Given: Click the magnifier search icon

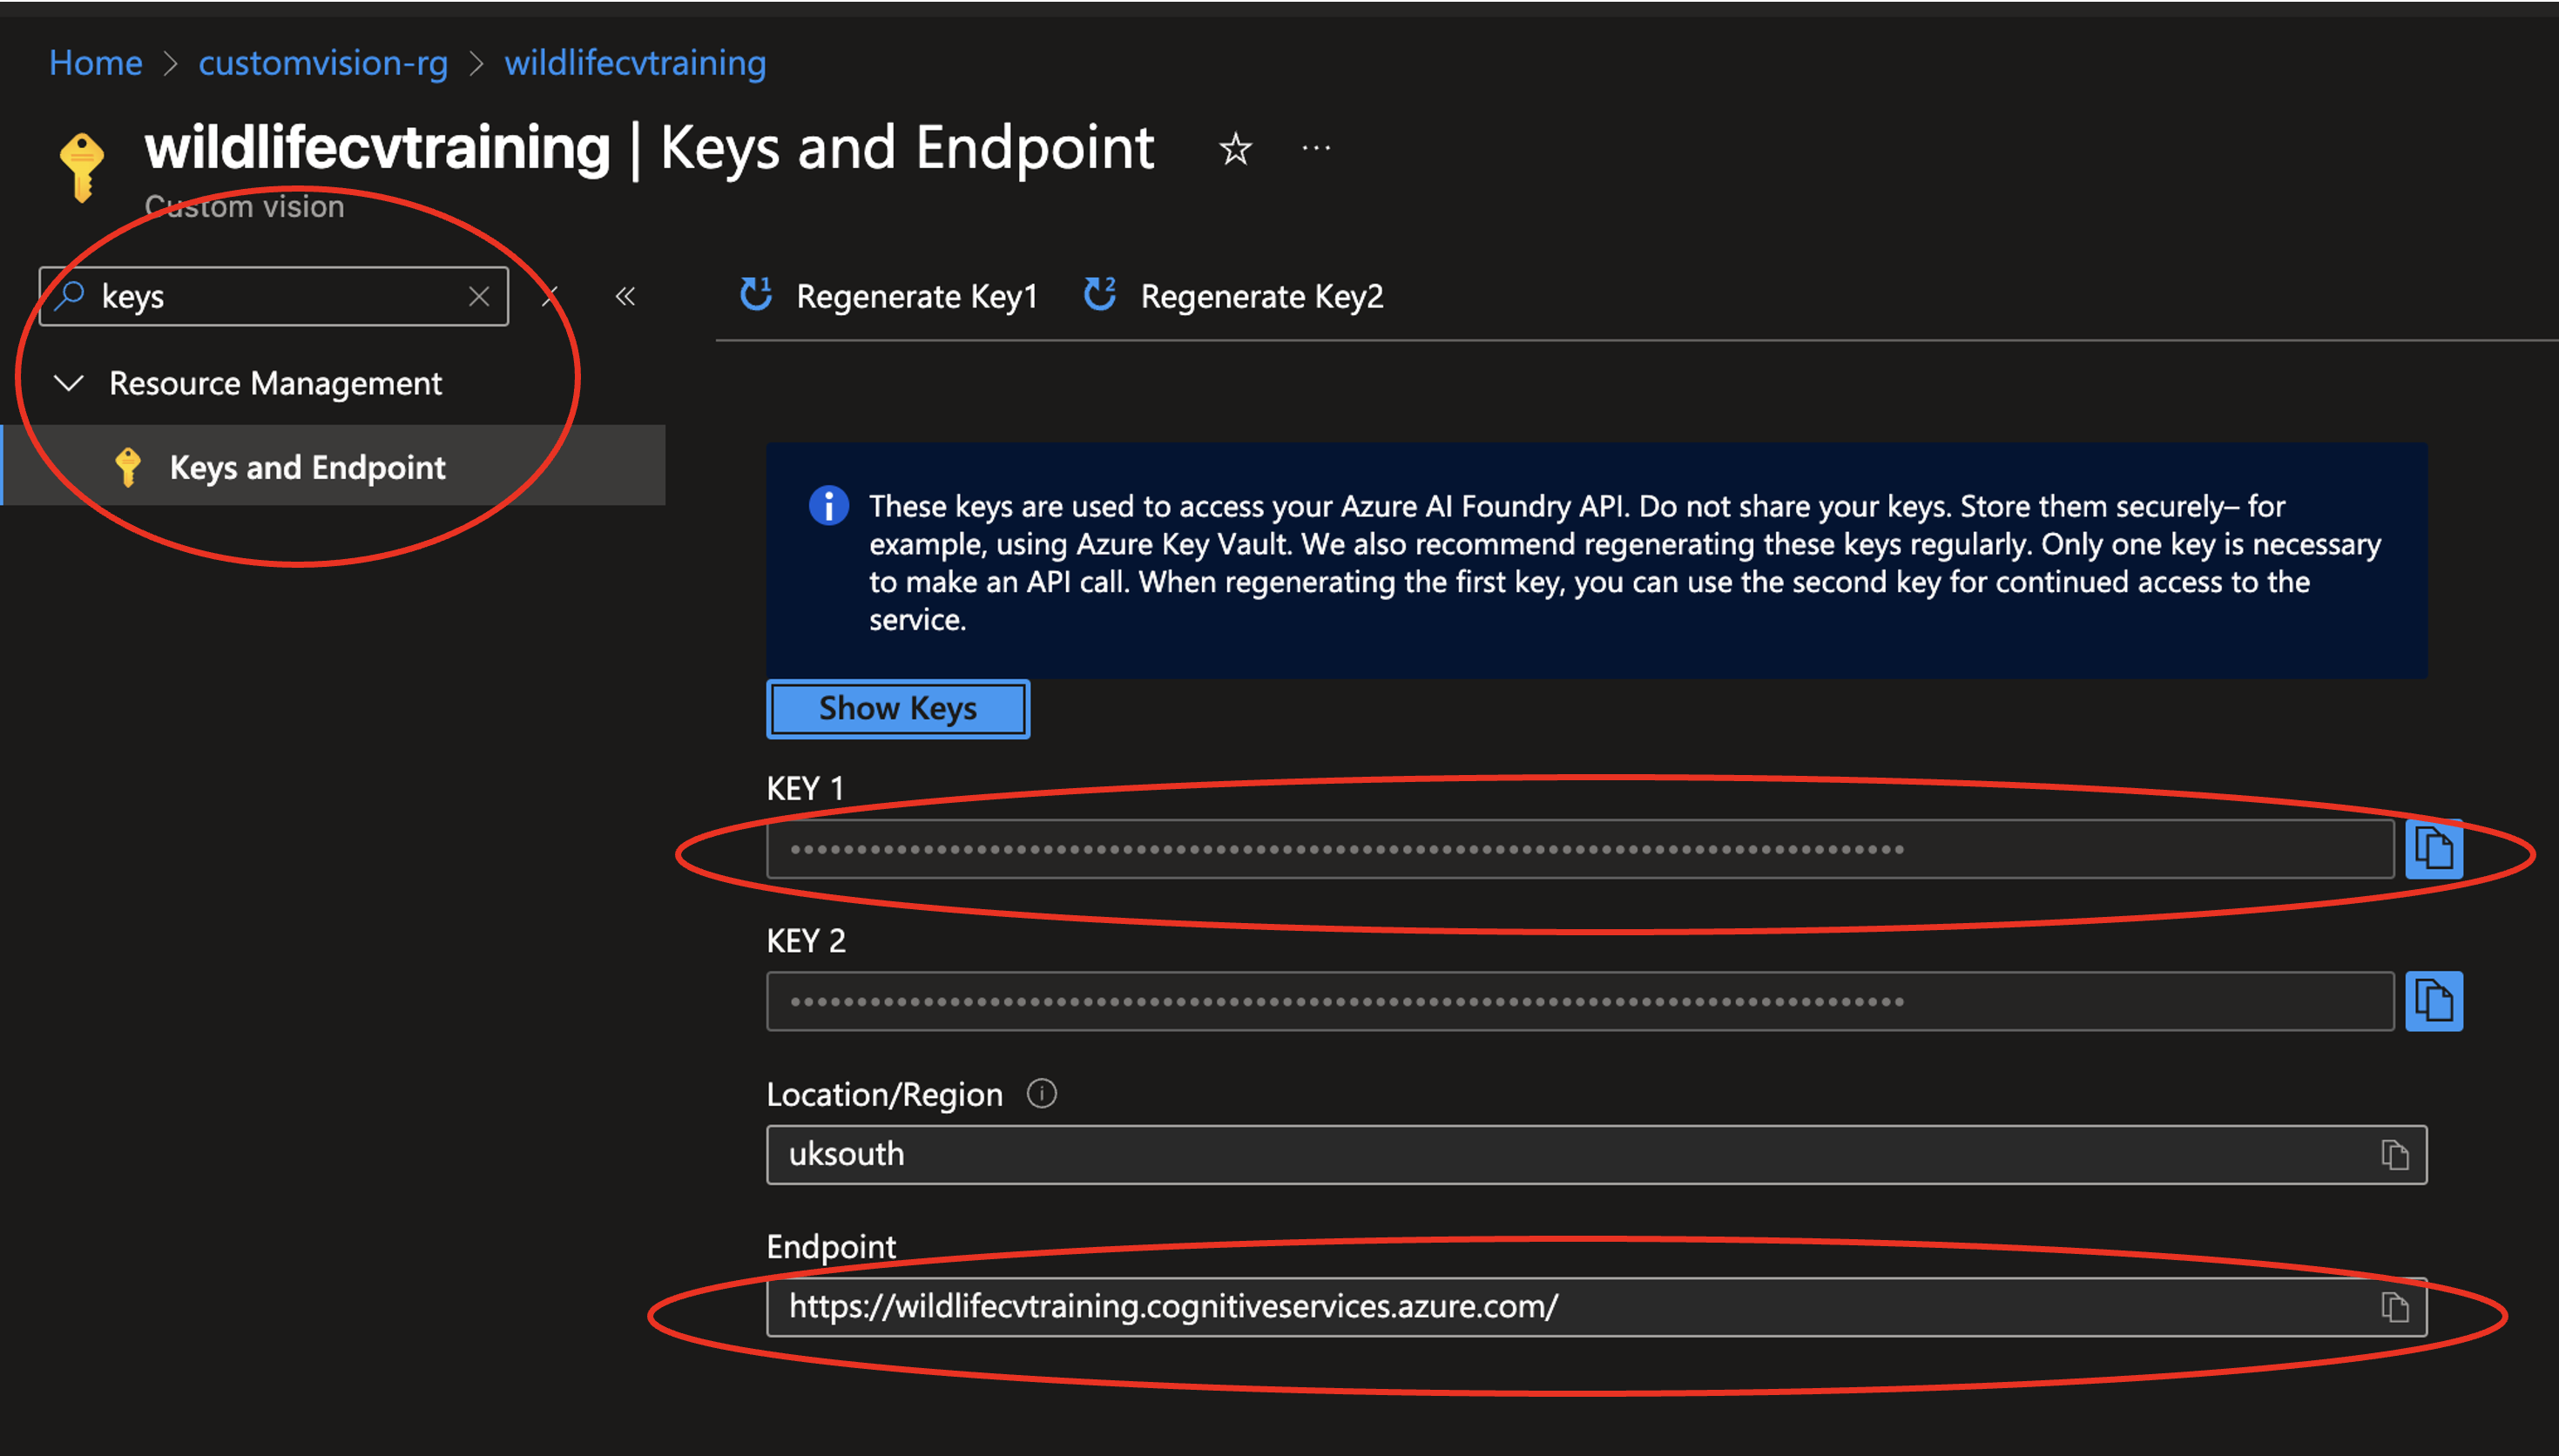Looking at the screenshot, I should (69, 295).
